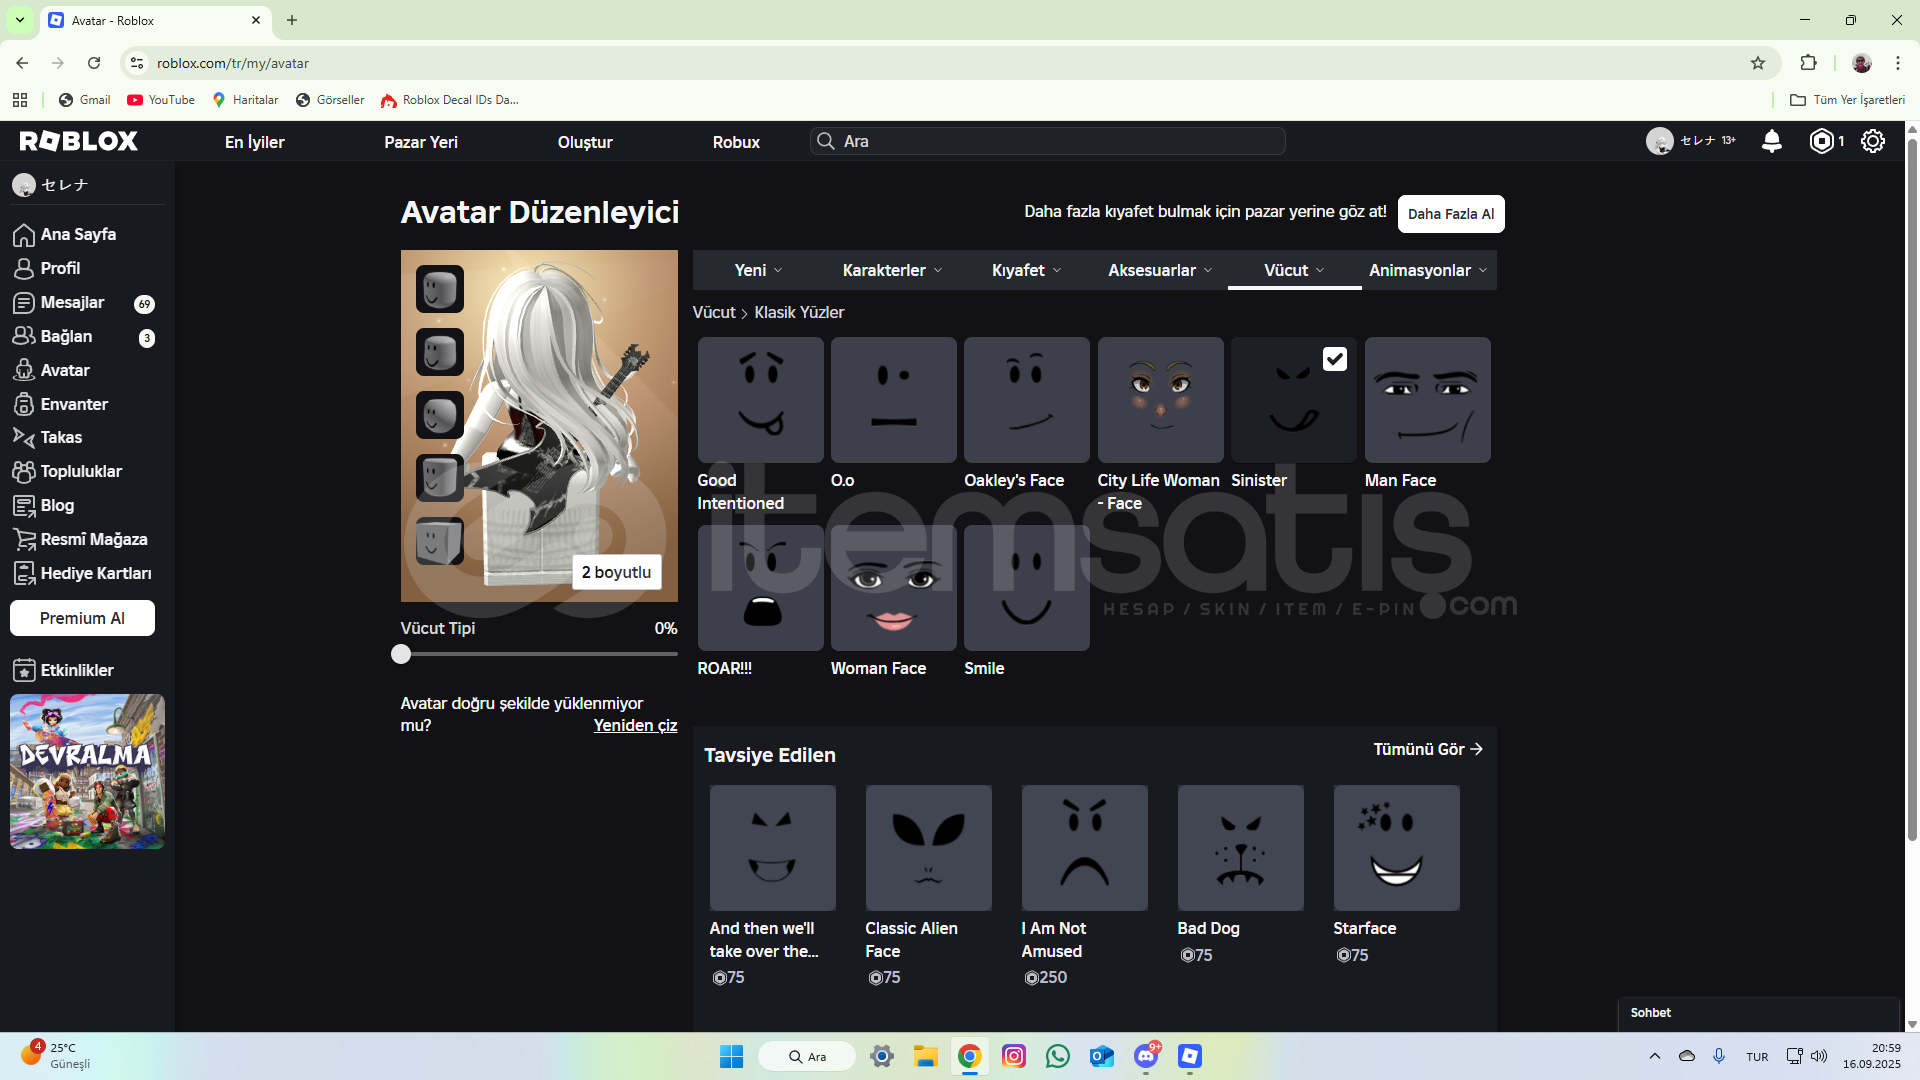Equip Oakley's Face
This screenshot has height=1080, width=1920.
tap(1026, 400)
